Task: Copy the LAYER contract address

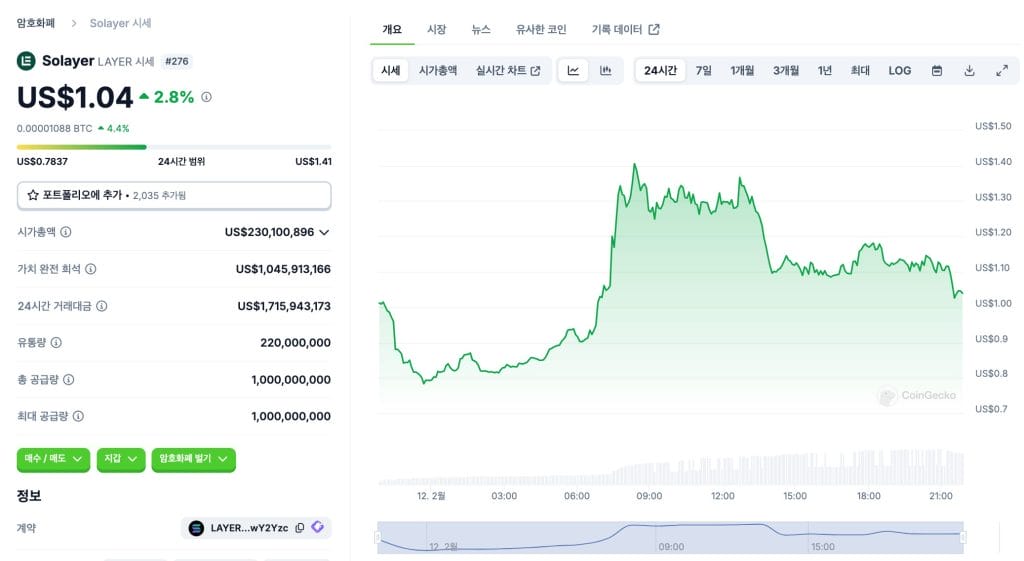Action: pyautogui.click(x=300, y=528)
